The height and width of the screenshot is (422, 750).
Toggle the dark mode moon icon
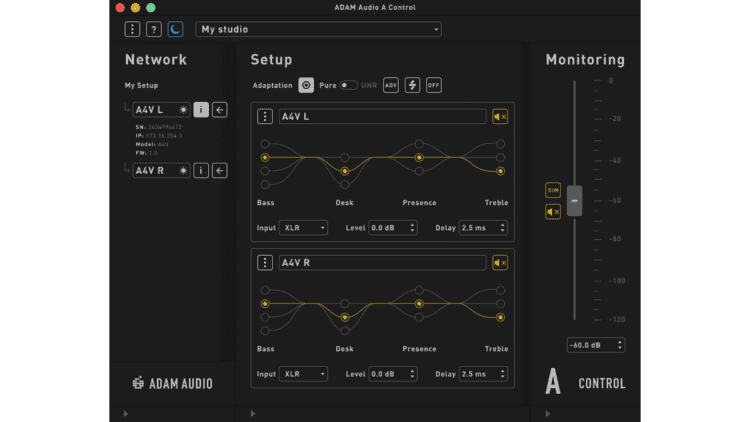(175, 29)
